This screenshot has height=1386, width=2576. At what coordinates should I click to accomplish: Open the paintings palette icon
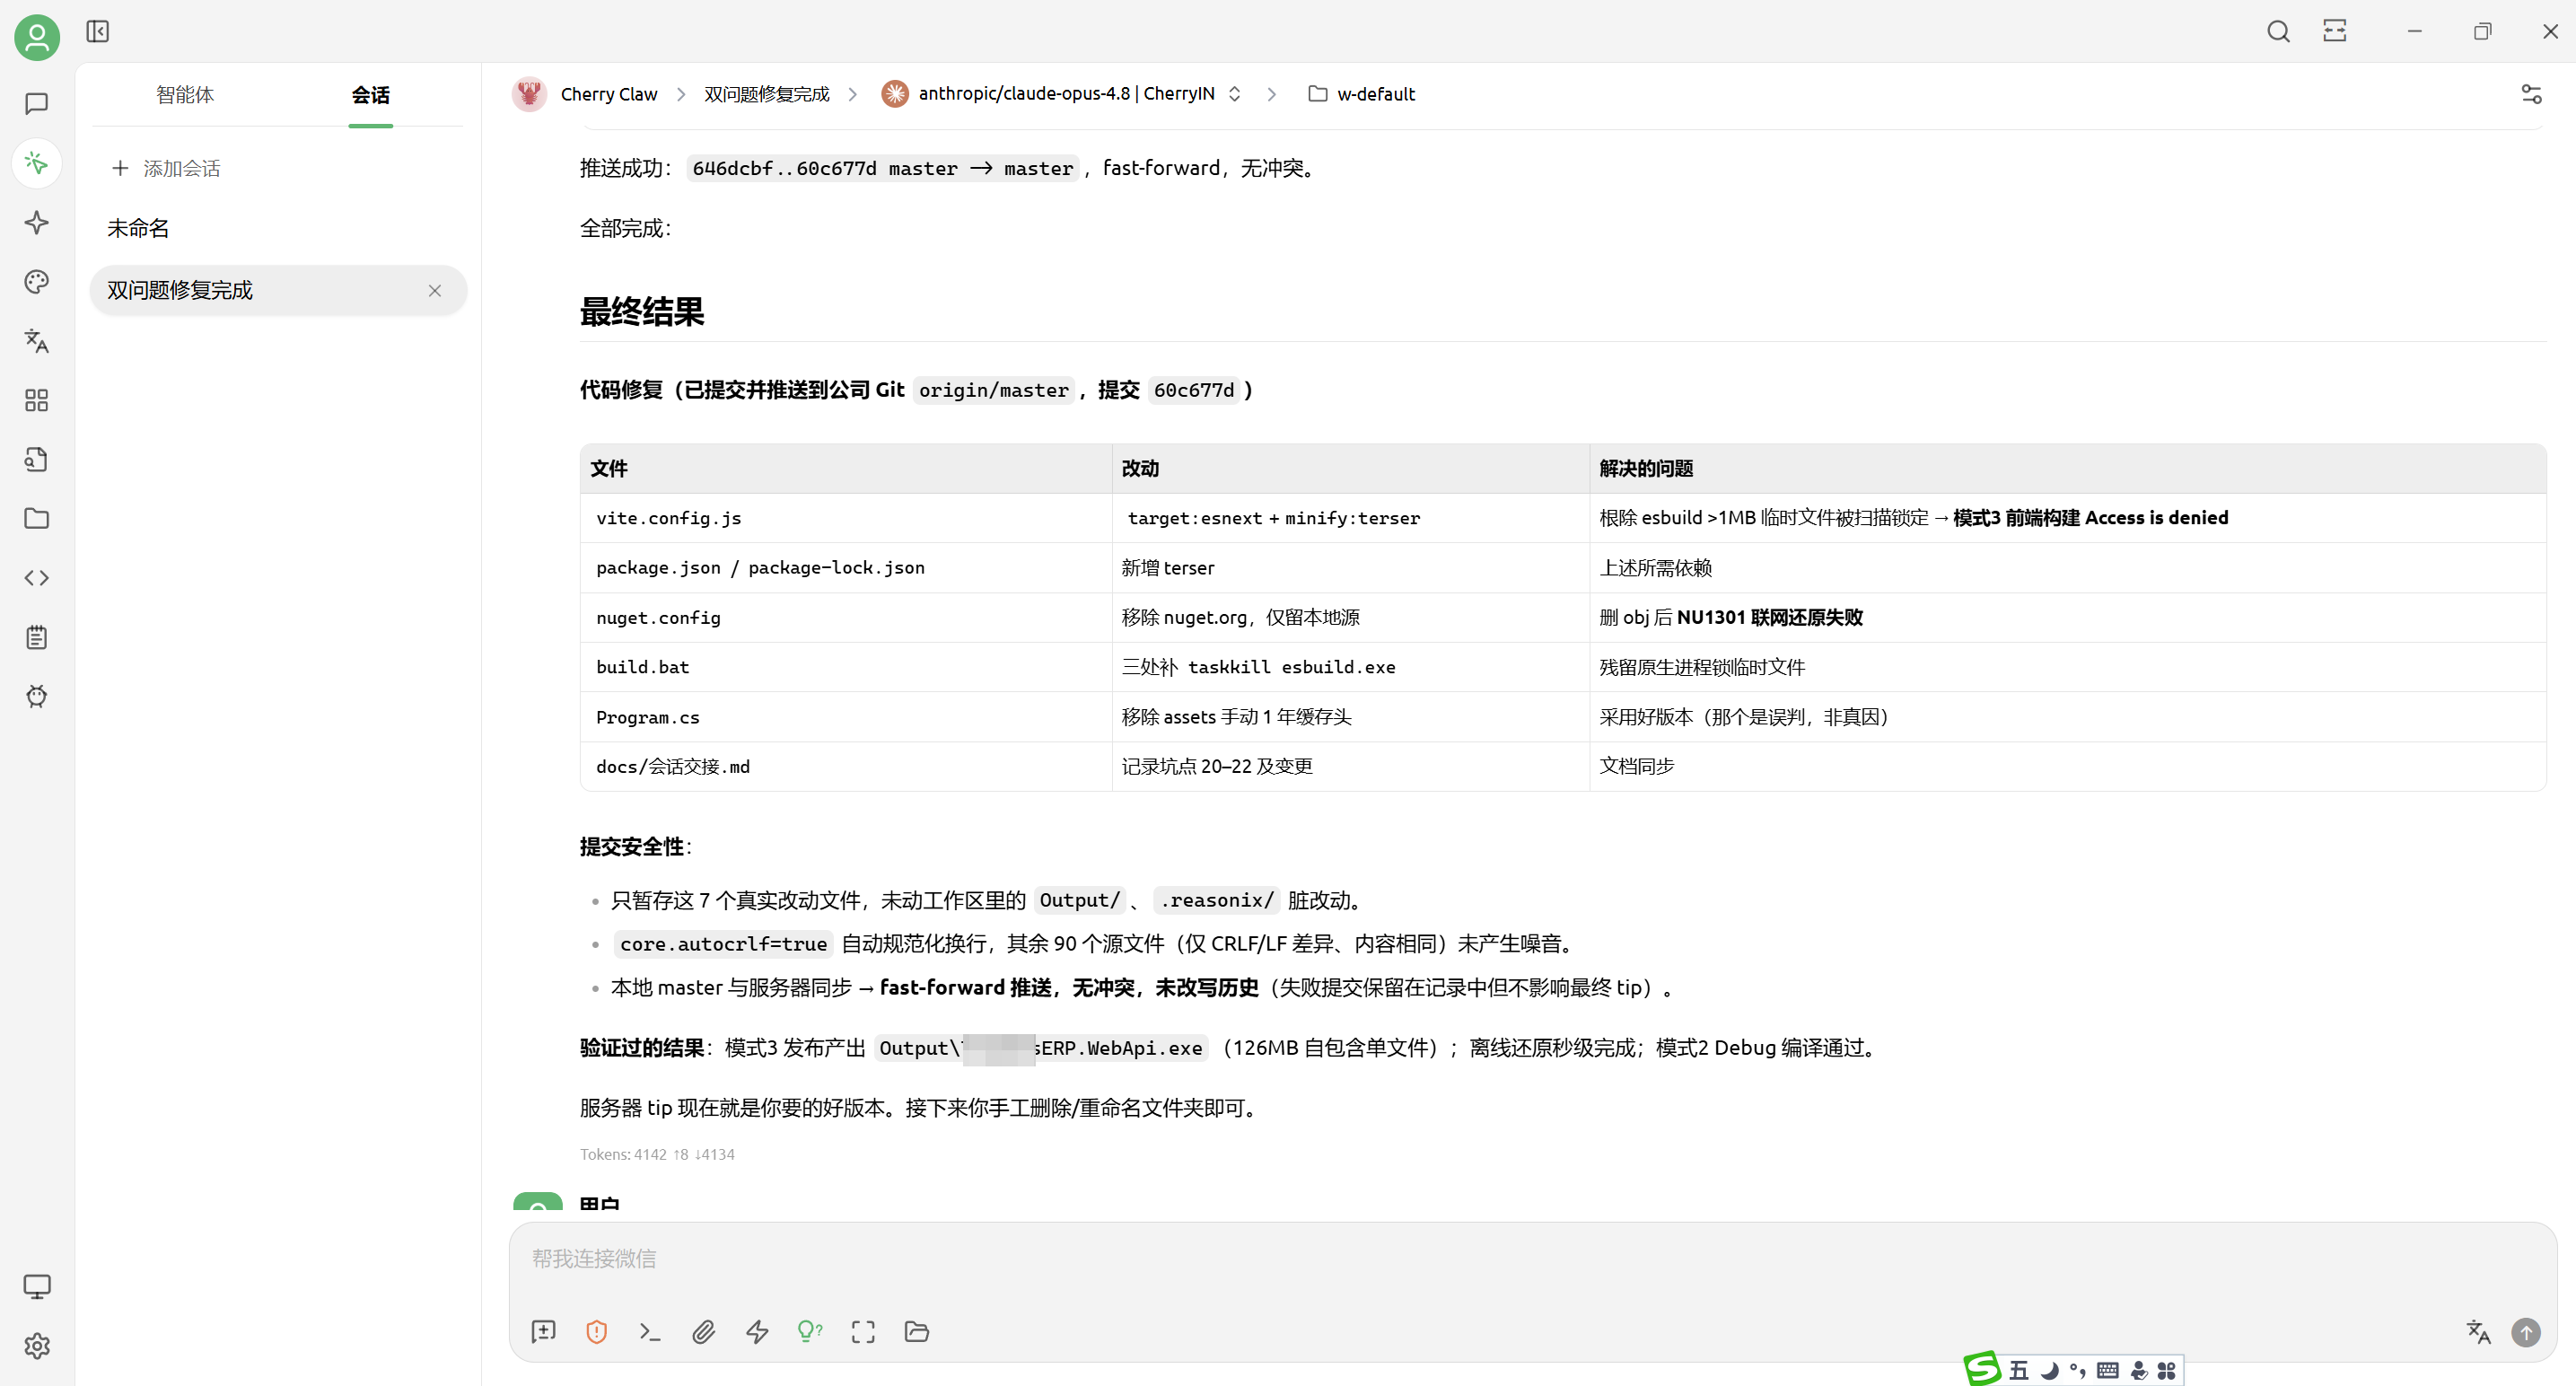37,282
